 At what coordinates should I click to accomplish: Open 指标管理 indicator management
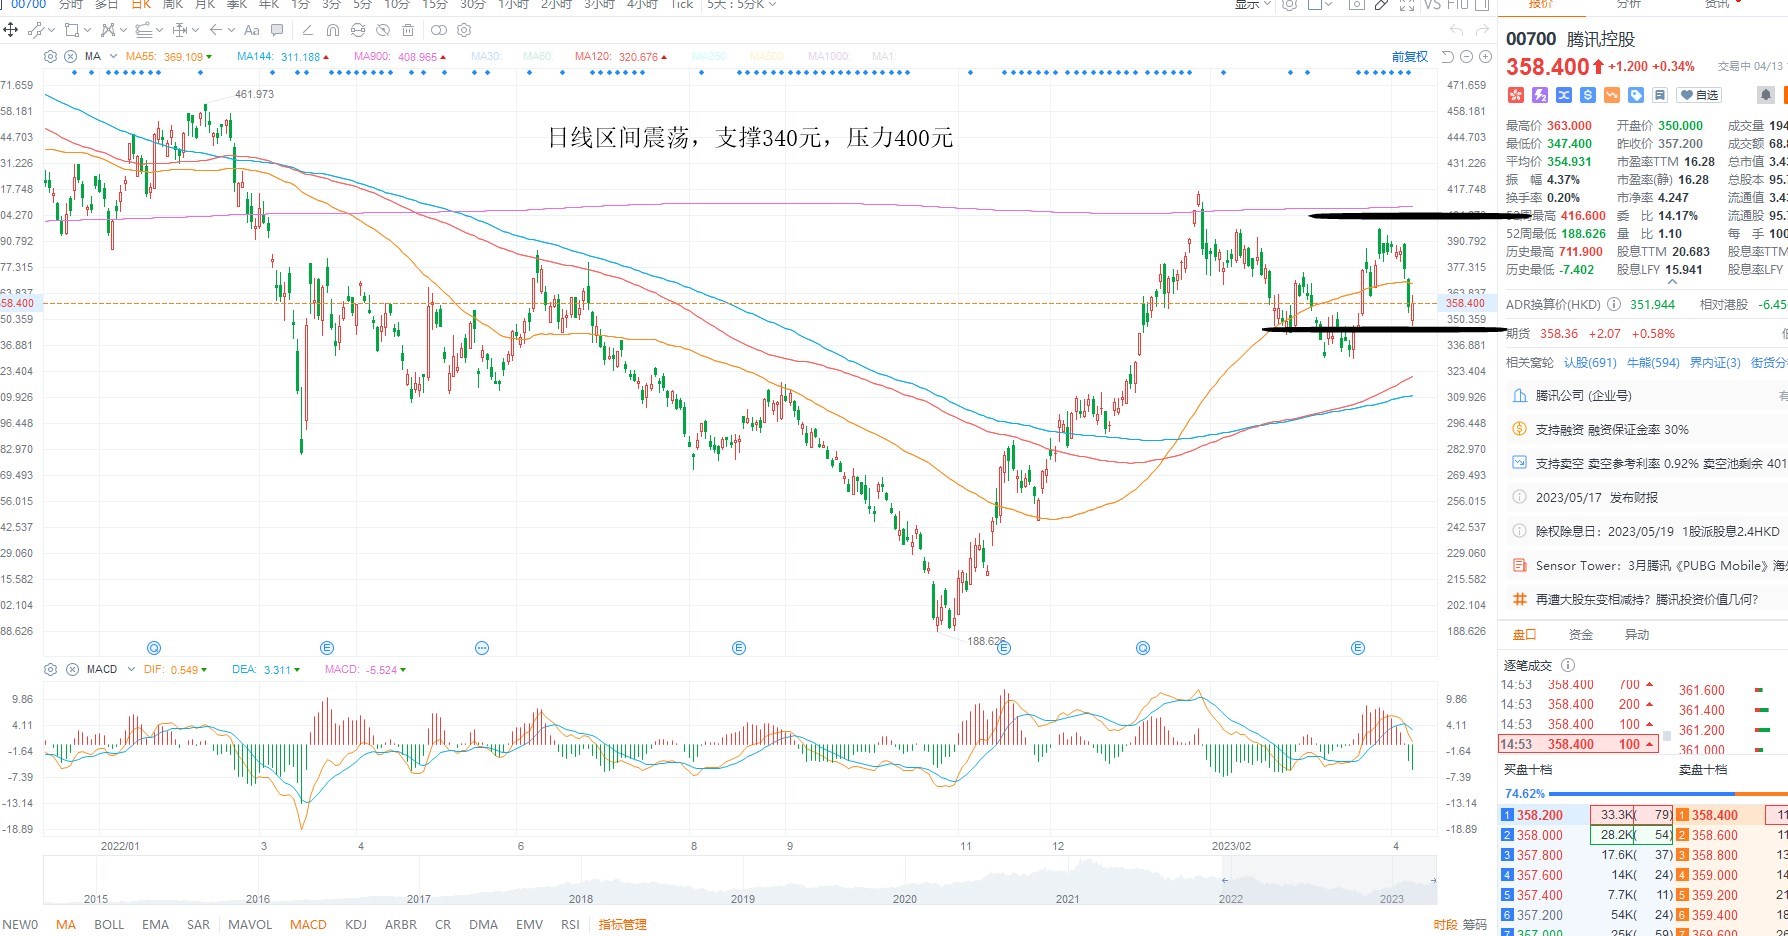[623, 925]
